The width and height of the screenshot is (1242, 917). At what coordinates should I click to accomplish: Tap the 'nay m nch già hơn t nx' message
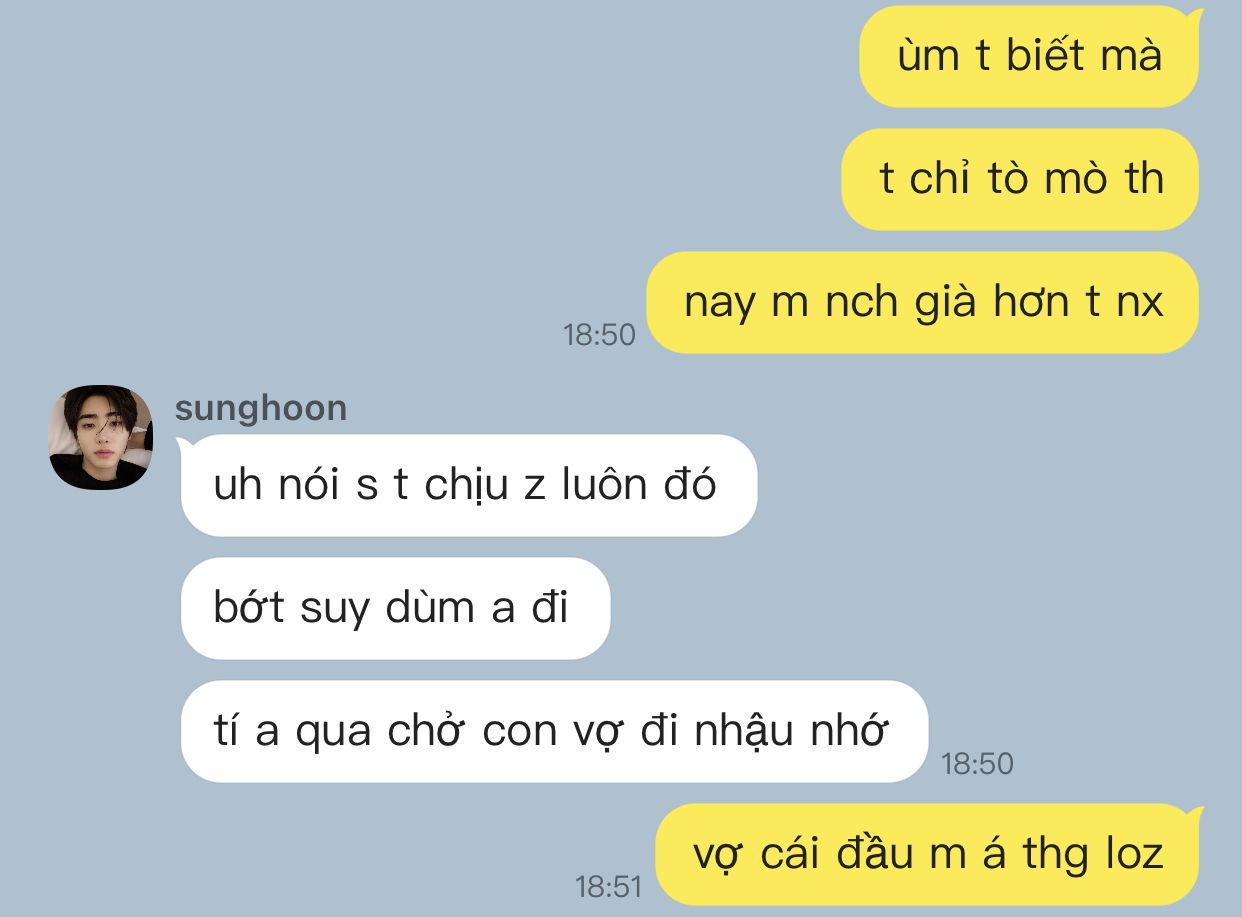(923, 302)
